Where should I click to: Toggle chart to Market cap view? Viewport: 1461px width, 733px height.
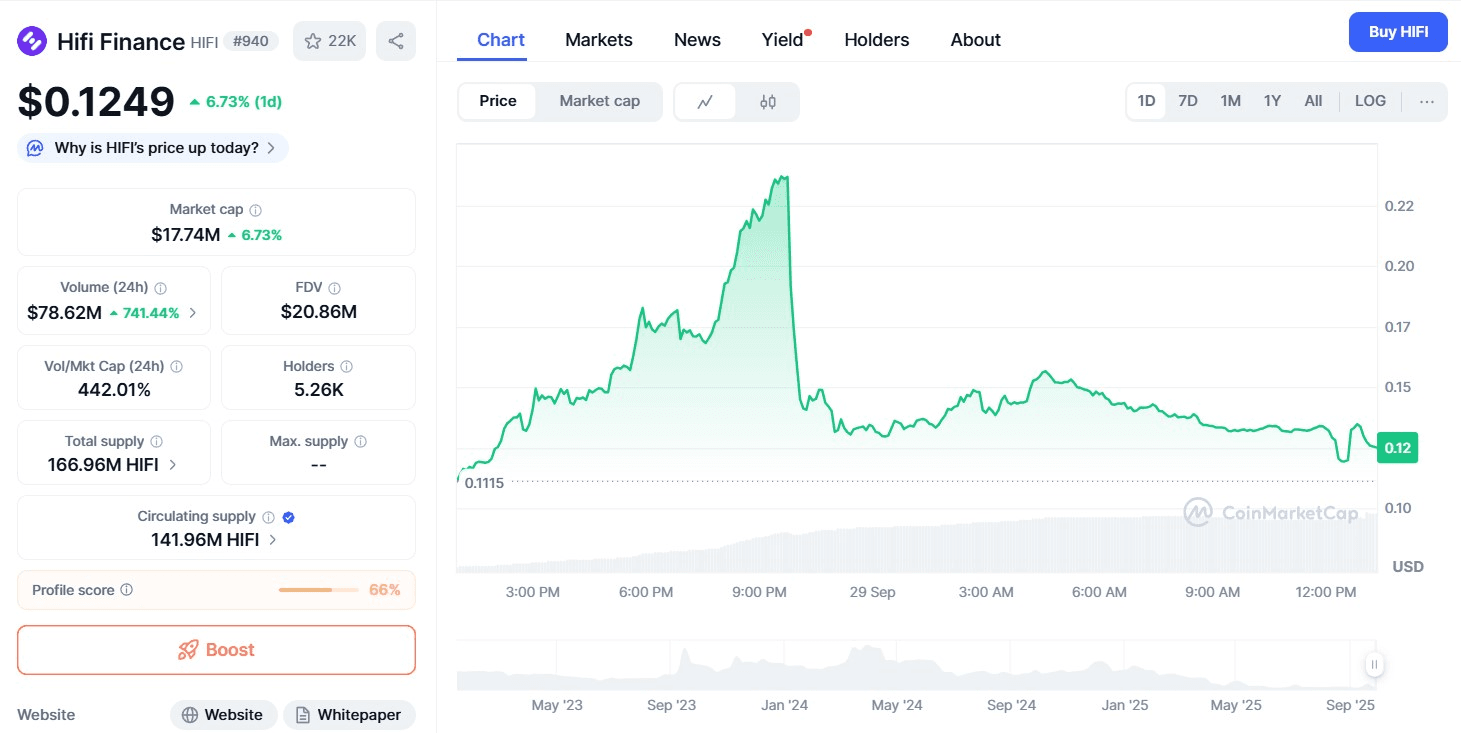pyautogui.click(x=599, y=101)
